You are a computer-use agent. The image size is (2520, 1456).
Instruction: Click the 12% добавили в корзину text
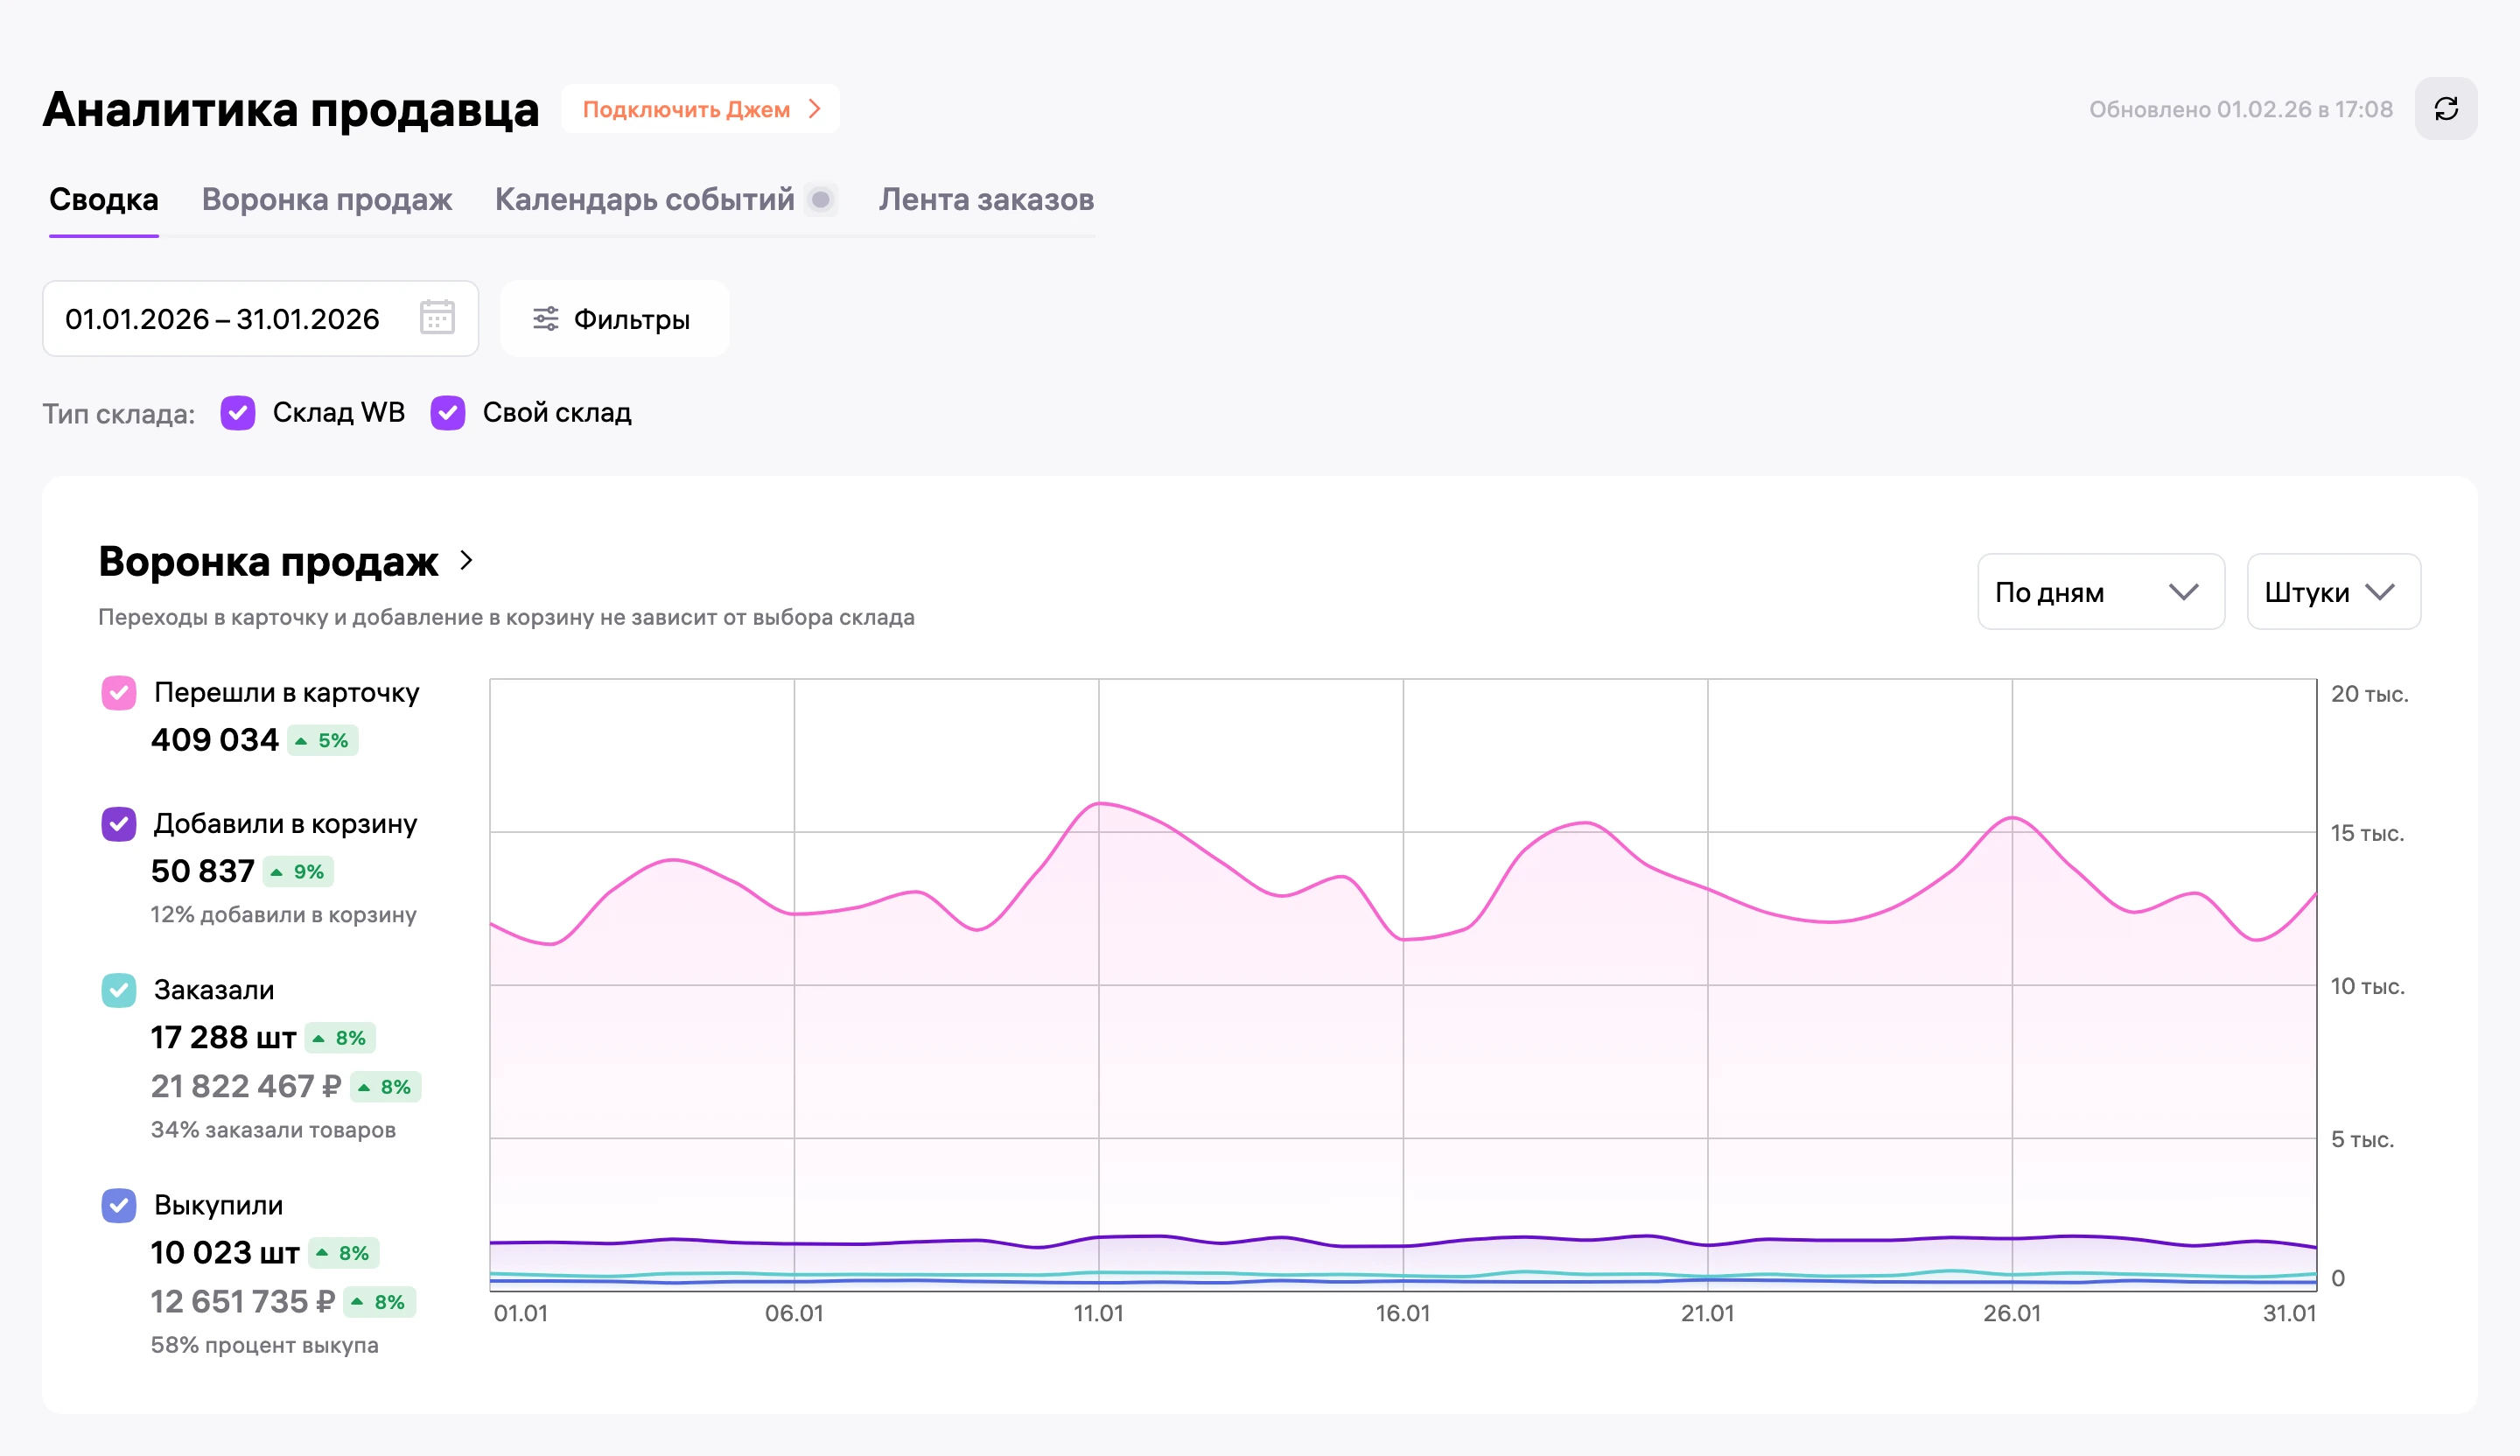tap(284, 915)
